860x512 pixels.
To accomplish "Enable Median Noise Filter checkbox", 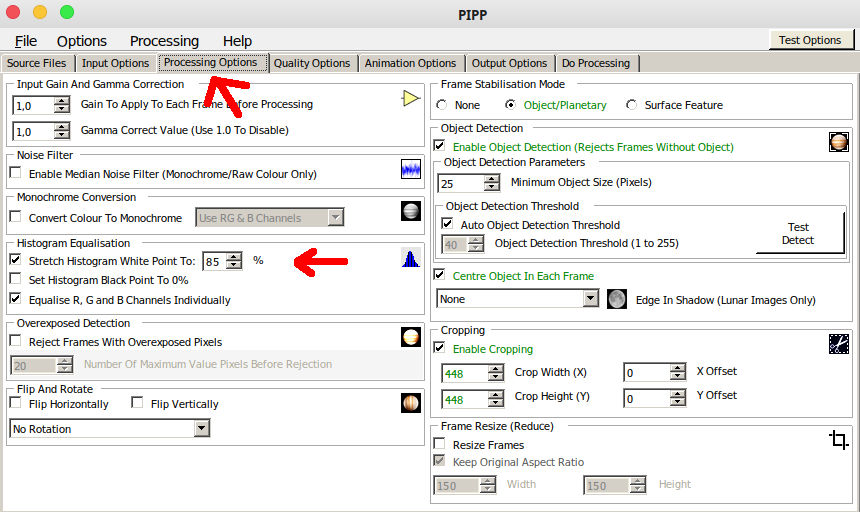I will pos(16,174).
